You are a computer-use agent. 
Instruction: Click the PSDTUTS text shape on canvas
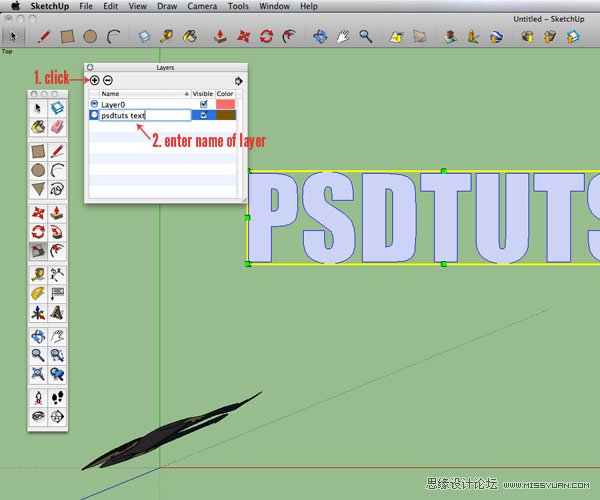tap(423, 217)
